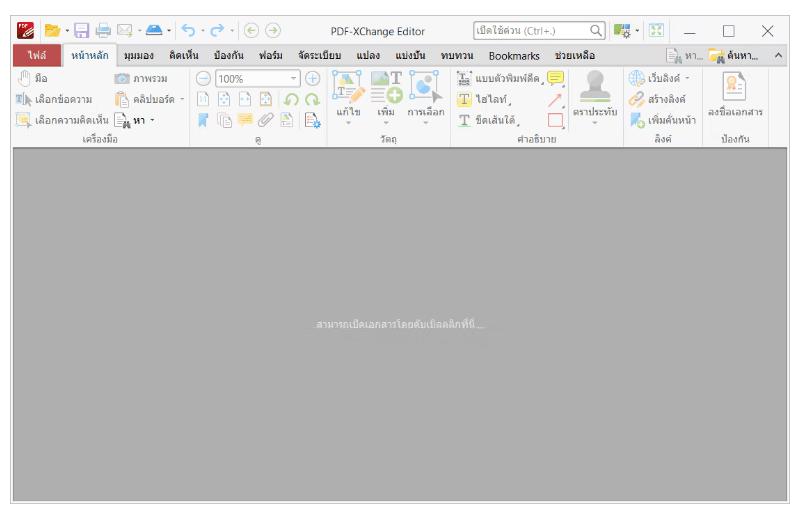Click the Fit Page icon
The height and width of the screenshot is (513, 806).
pos(224,99)
